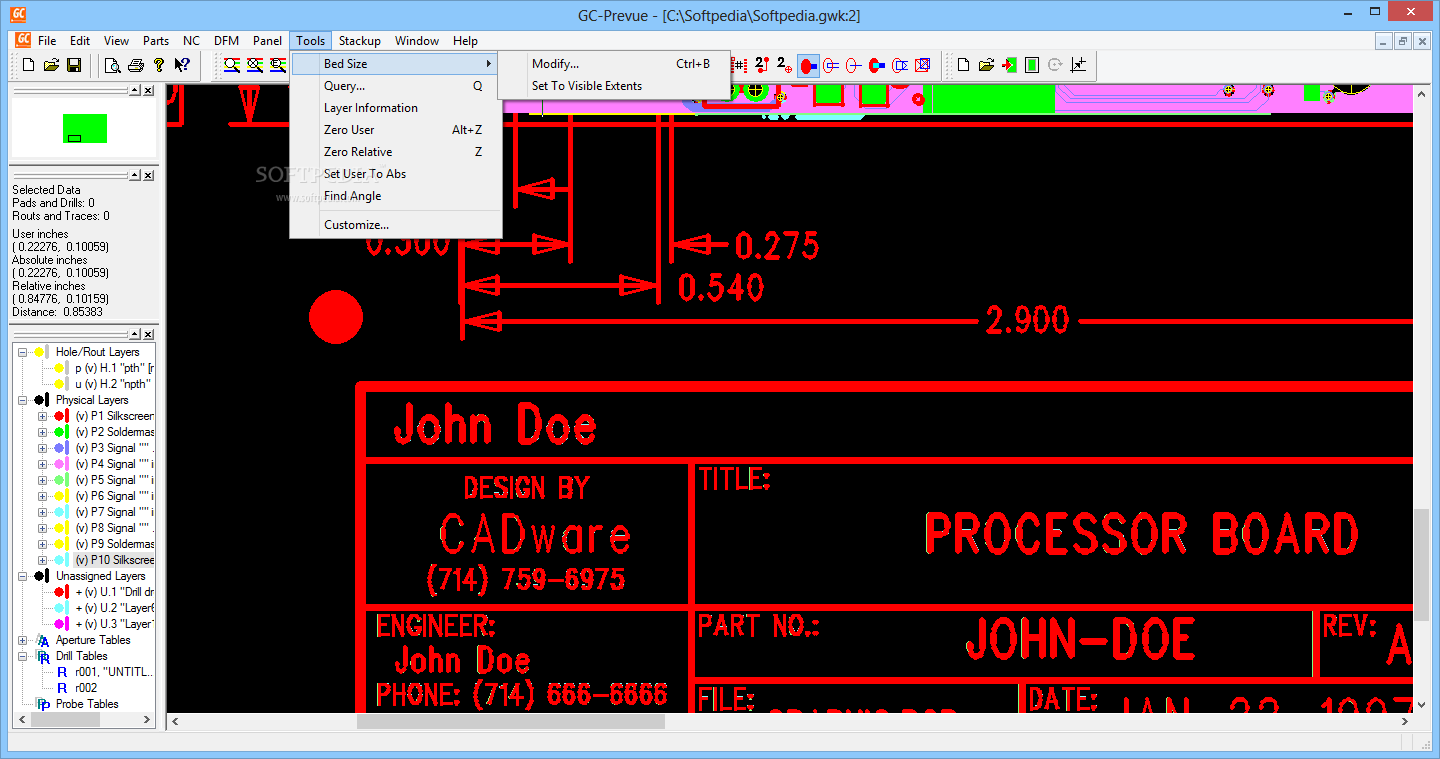Screen dimensions: 1440x759
Task: Close the thumbnail overview panel
Action: [x=148, y=90]
